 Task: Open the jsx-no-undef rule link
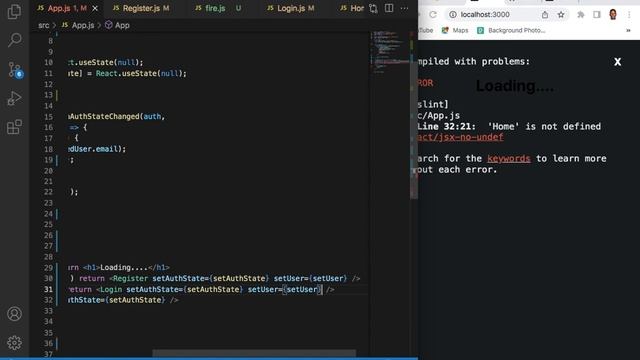tap(460, 137)
